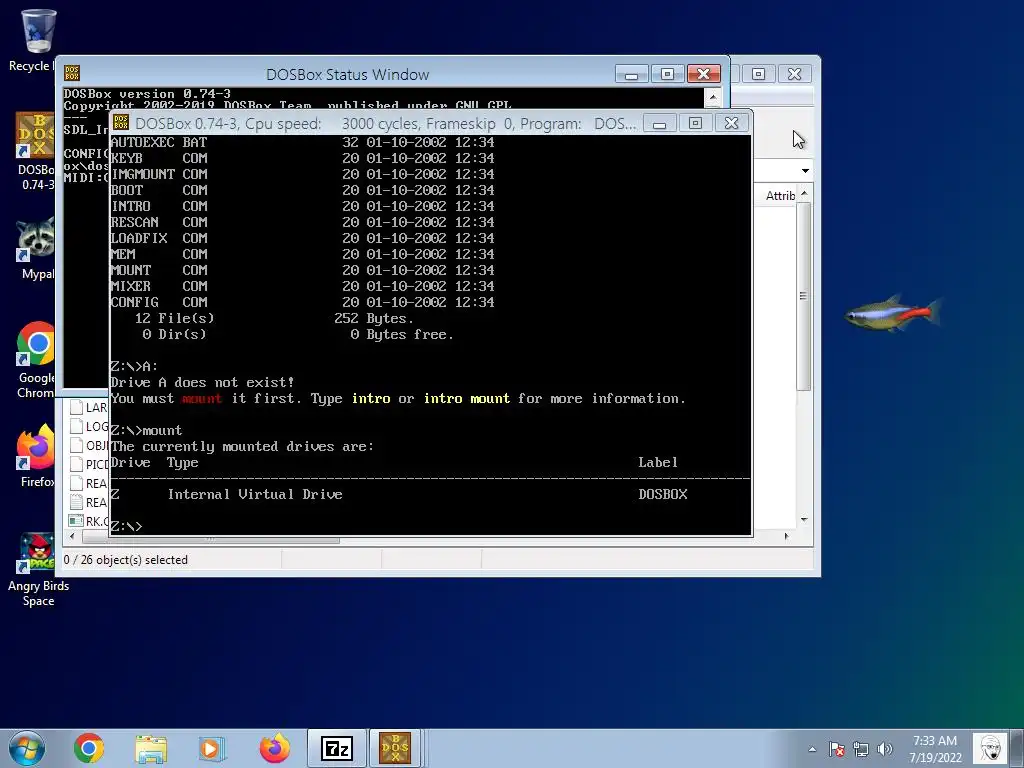Click the face icon in the tray

tap(989, 748)
